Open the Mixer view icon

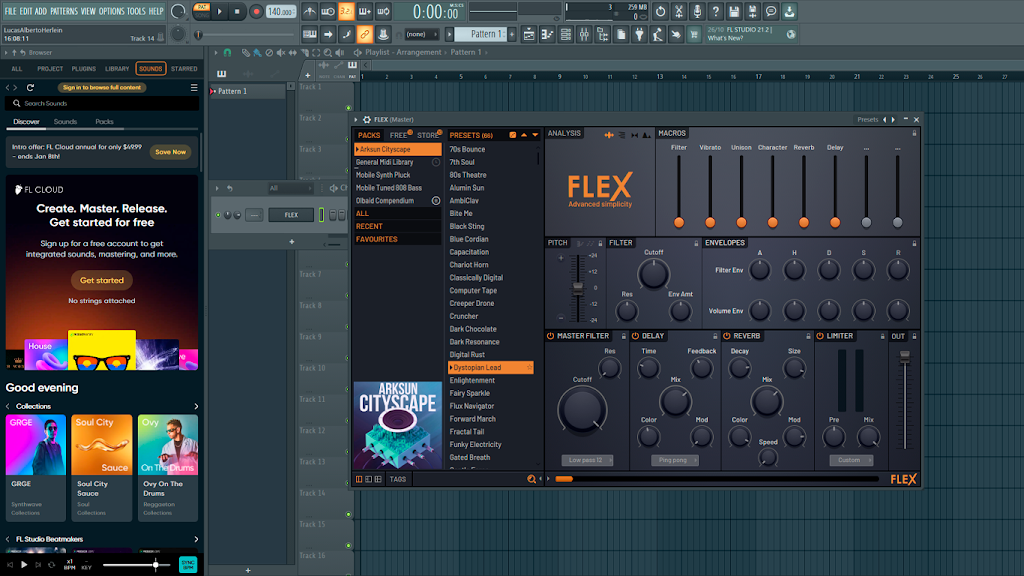(x=584, y=34)
